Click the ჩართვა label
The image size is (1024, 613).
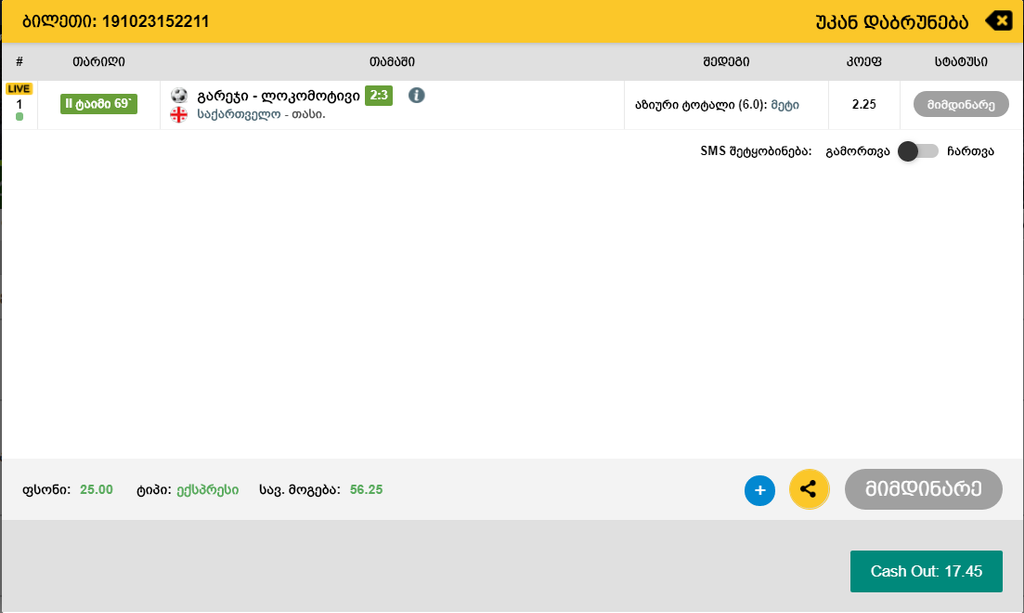[x=970, y=151]
